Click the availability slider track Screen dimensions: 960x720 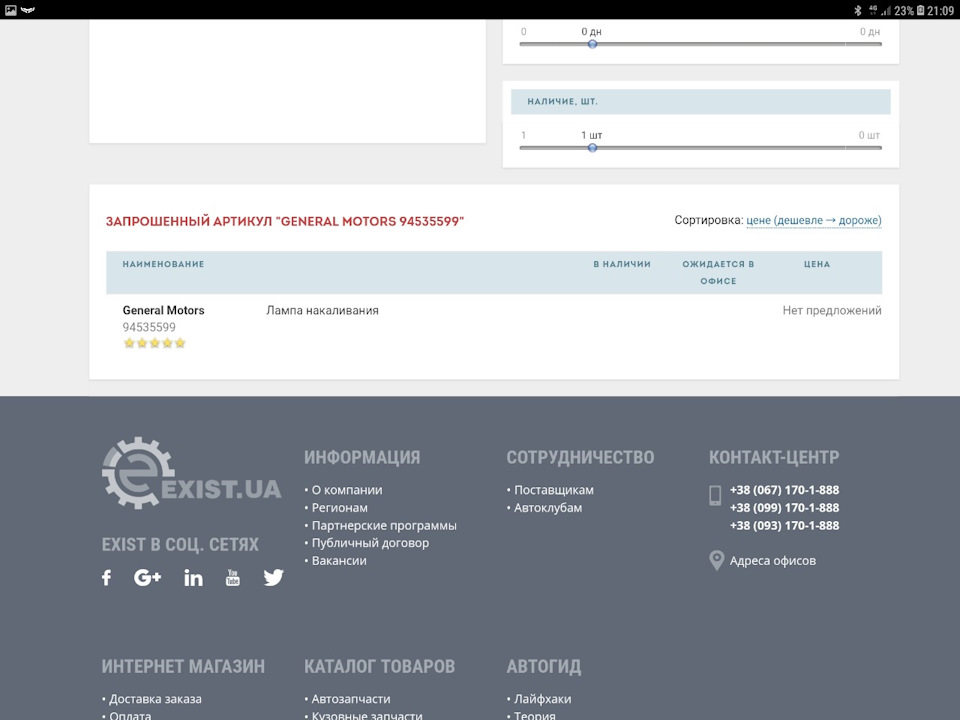(700, 148)
